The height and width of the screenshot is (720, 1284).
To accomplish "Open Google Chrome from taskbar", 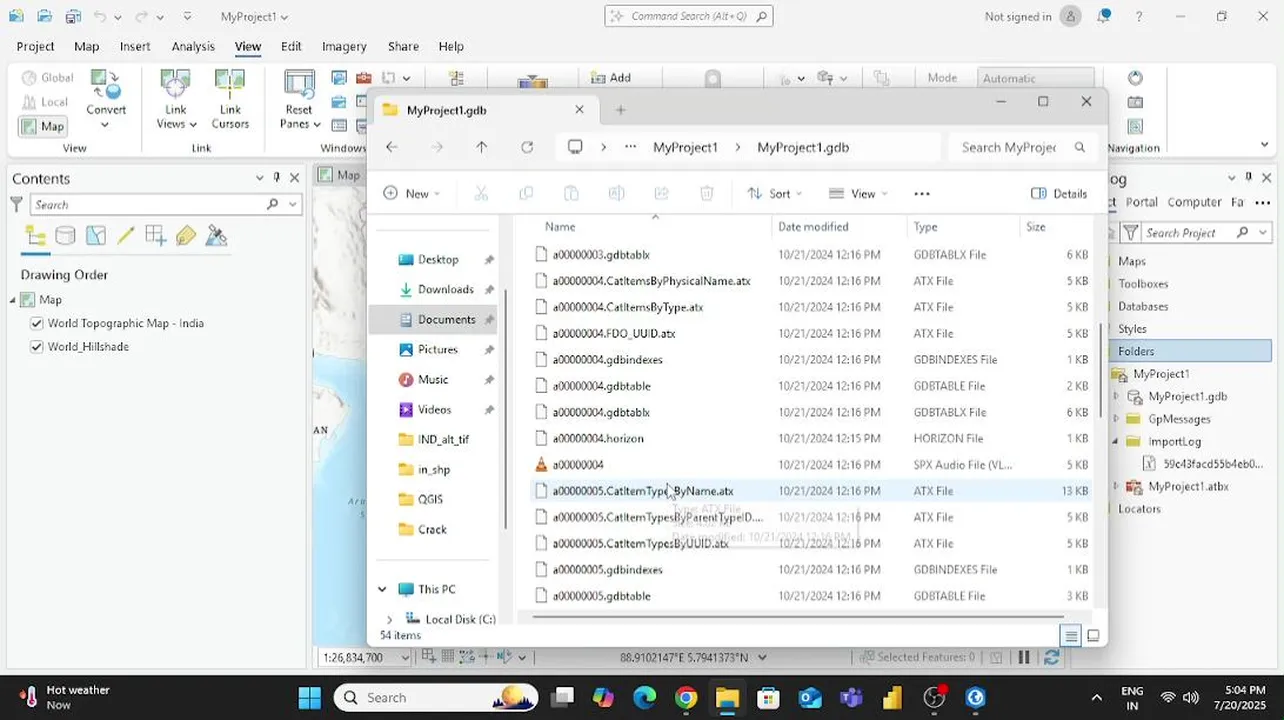I will [x=685, y=697].
